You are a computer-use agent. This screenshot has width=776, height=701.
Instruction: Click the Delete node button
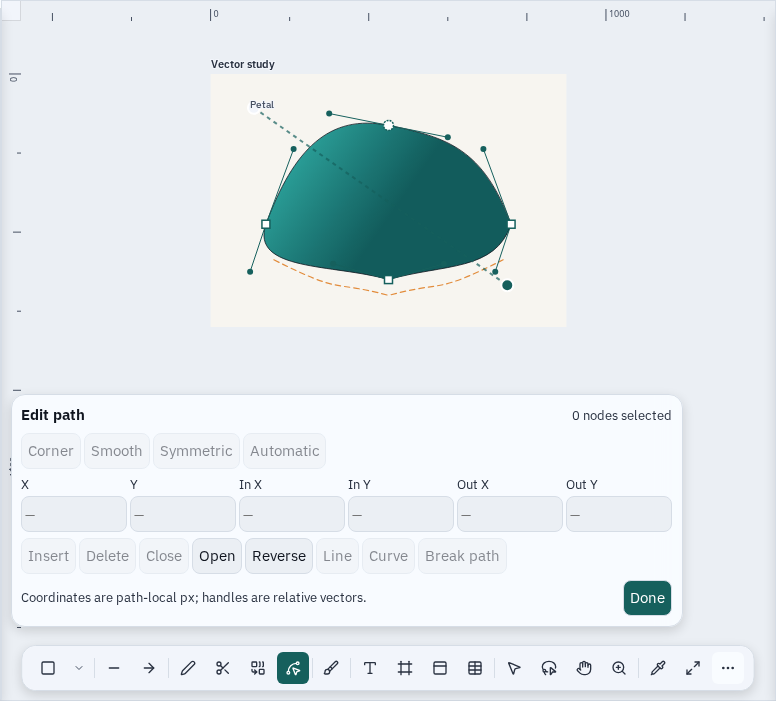click(x=107, y=556)
